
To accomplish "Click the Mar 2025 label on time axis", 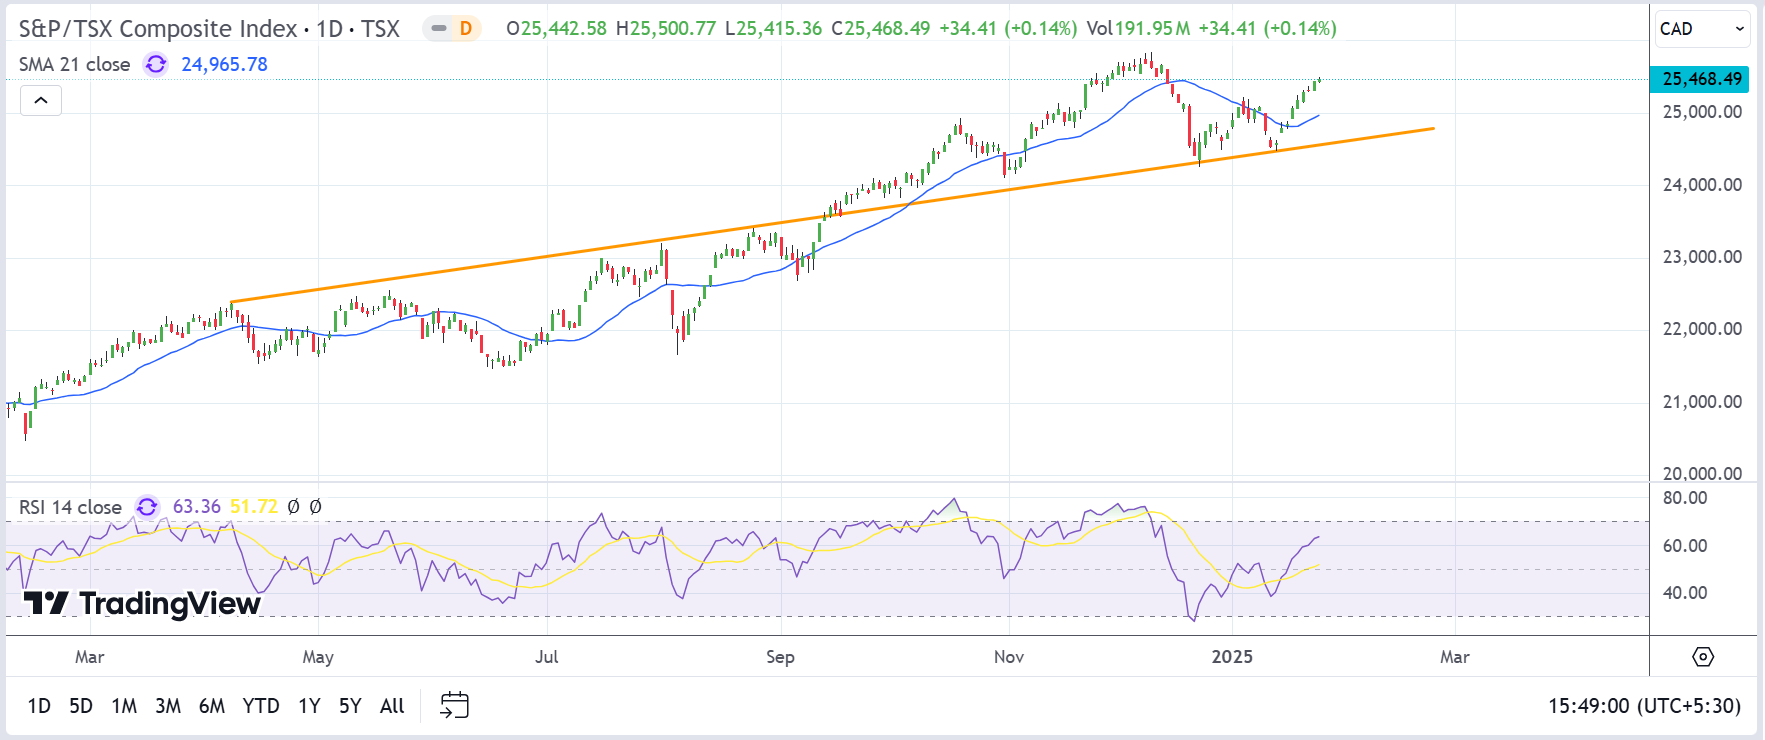I will pos(1455,657).
